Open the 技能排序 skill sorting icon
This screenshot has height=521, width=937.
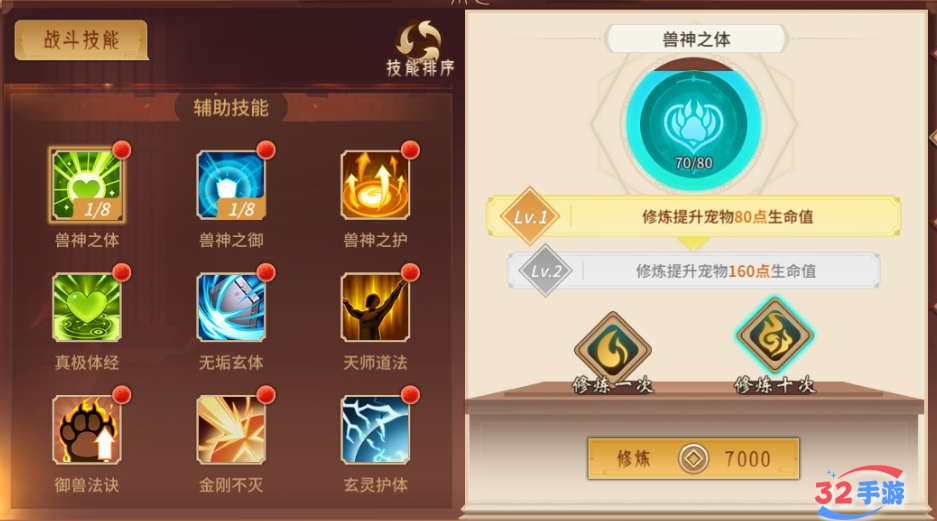click(x=420, y=48)
